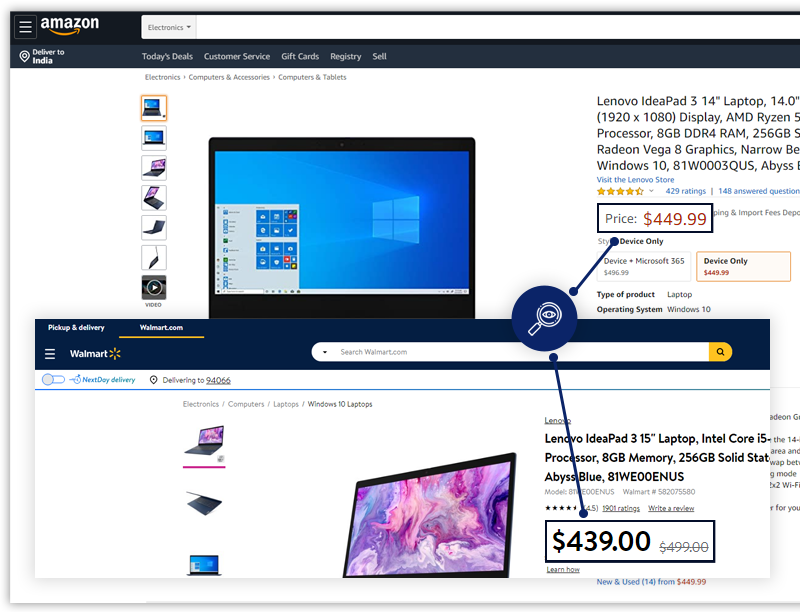The image size is (800, 612).
Task: Open the Walmart hamburger menu
Action: click(50, 354)
